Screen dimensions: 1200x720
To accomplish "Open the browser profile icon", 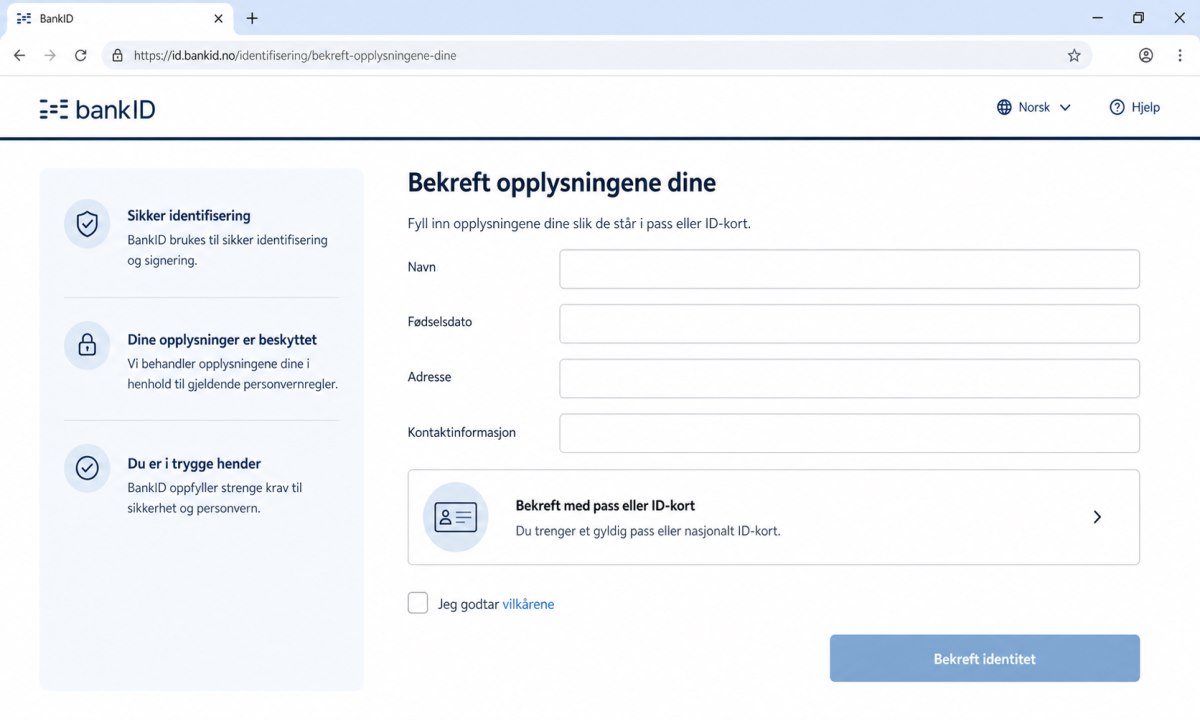I will 1146,55.
